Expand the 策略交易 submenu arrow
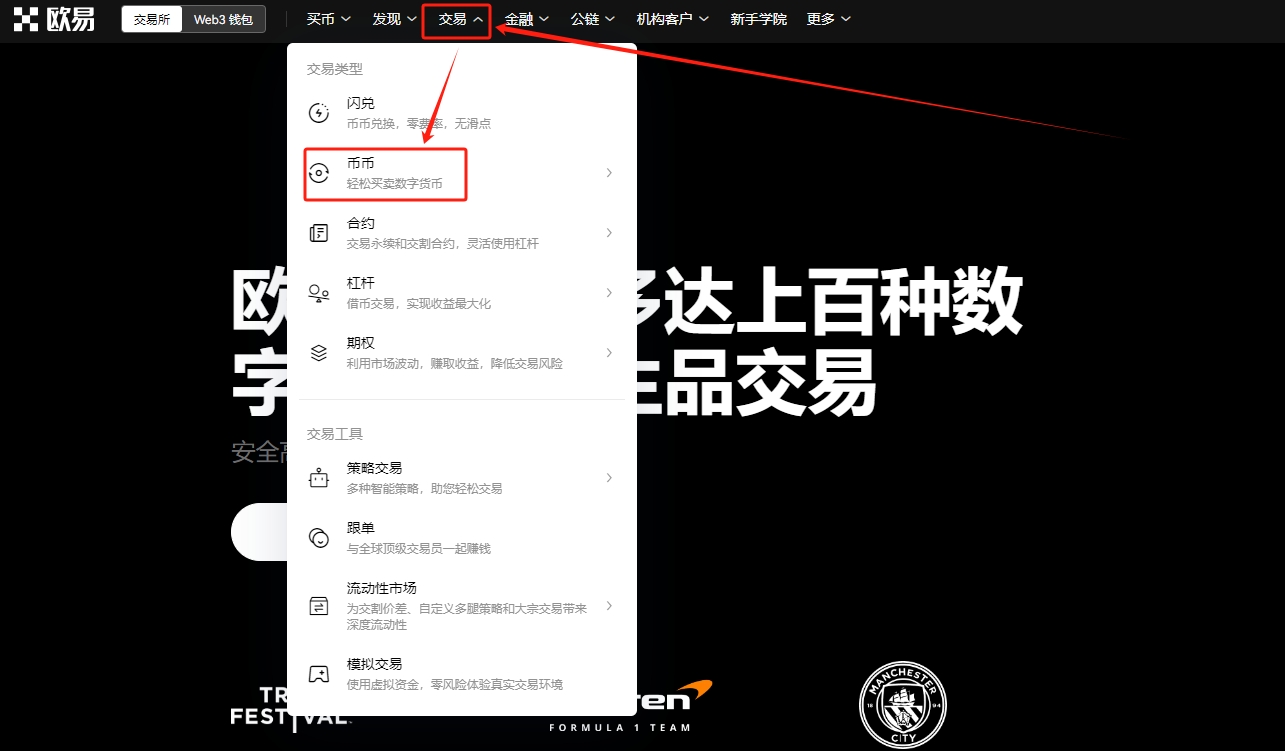This screenshot has width=1285, height=751. click(x=609, y=478)
